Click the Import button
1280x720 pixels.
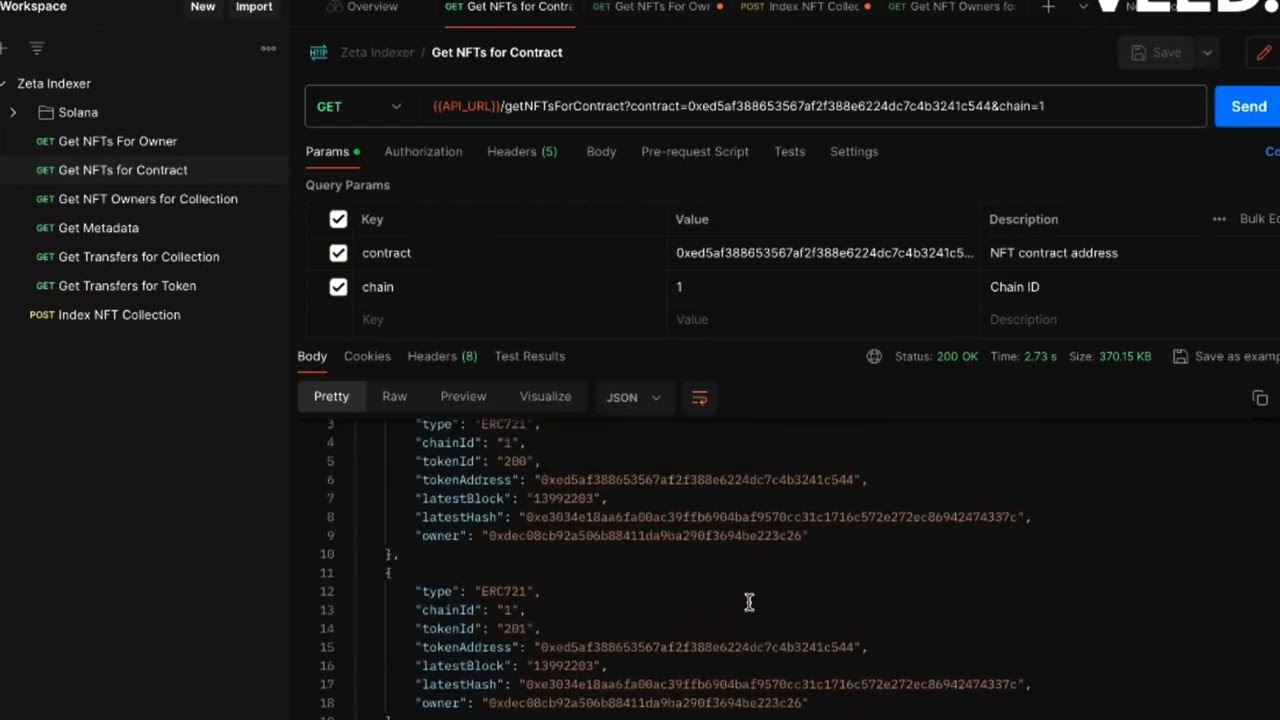(253, 7)
